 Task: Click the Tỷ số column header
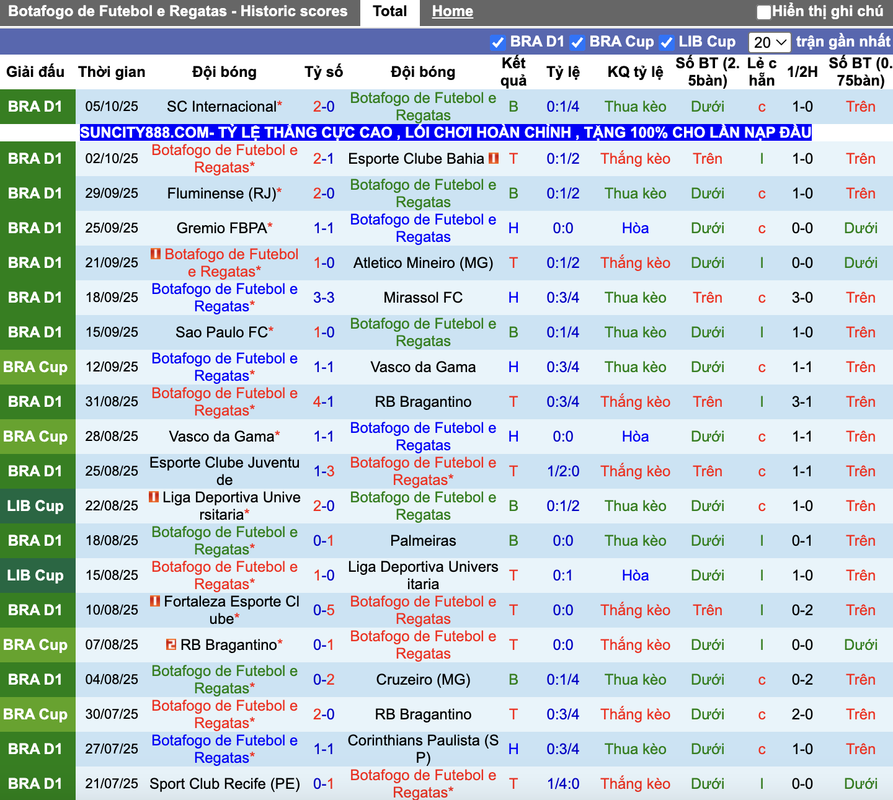pyautogui.click(x=323, y=72)
